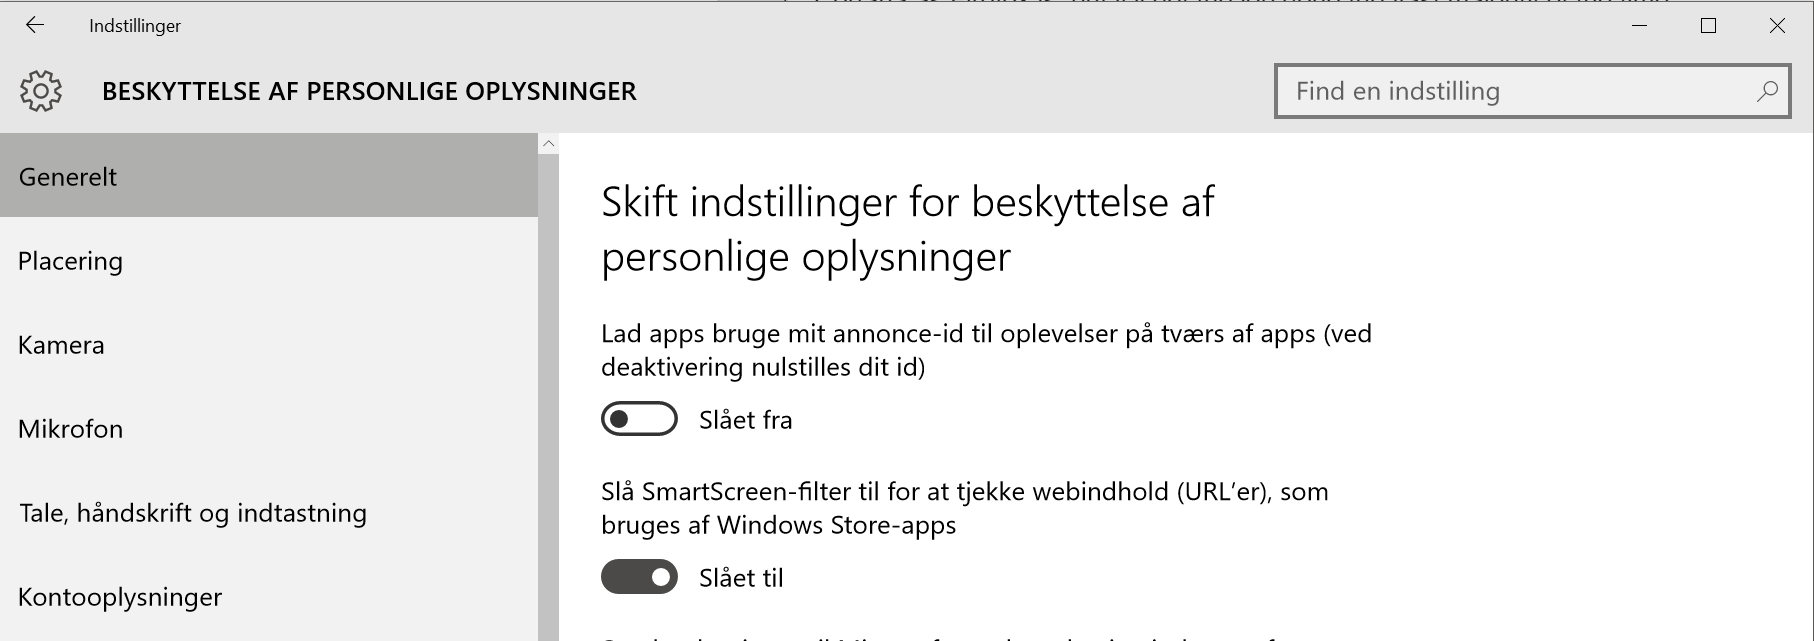Click the 'Slået fra' toggle label
Viewport: 1814px width, 641px height.
[743, 420]
